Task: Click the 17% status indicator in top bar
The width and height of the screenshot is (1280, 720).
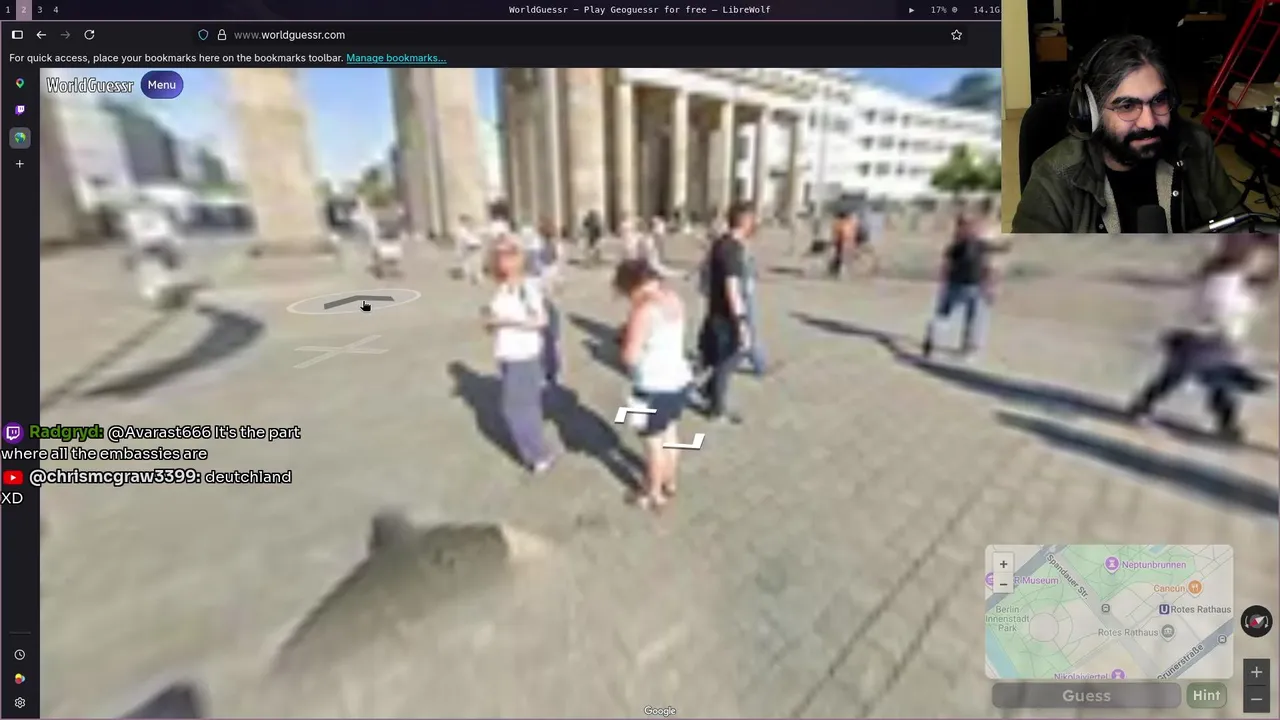Action: pos(944,10)
